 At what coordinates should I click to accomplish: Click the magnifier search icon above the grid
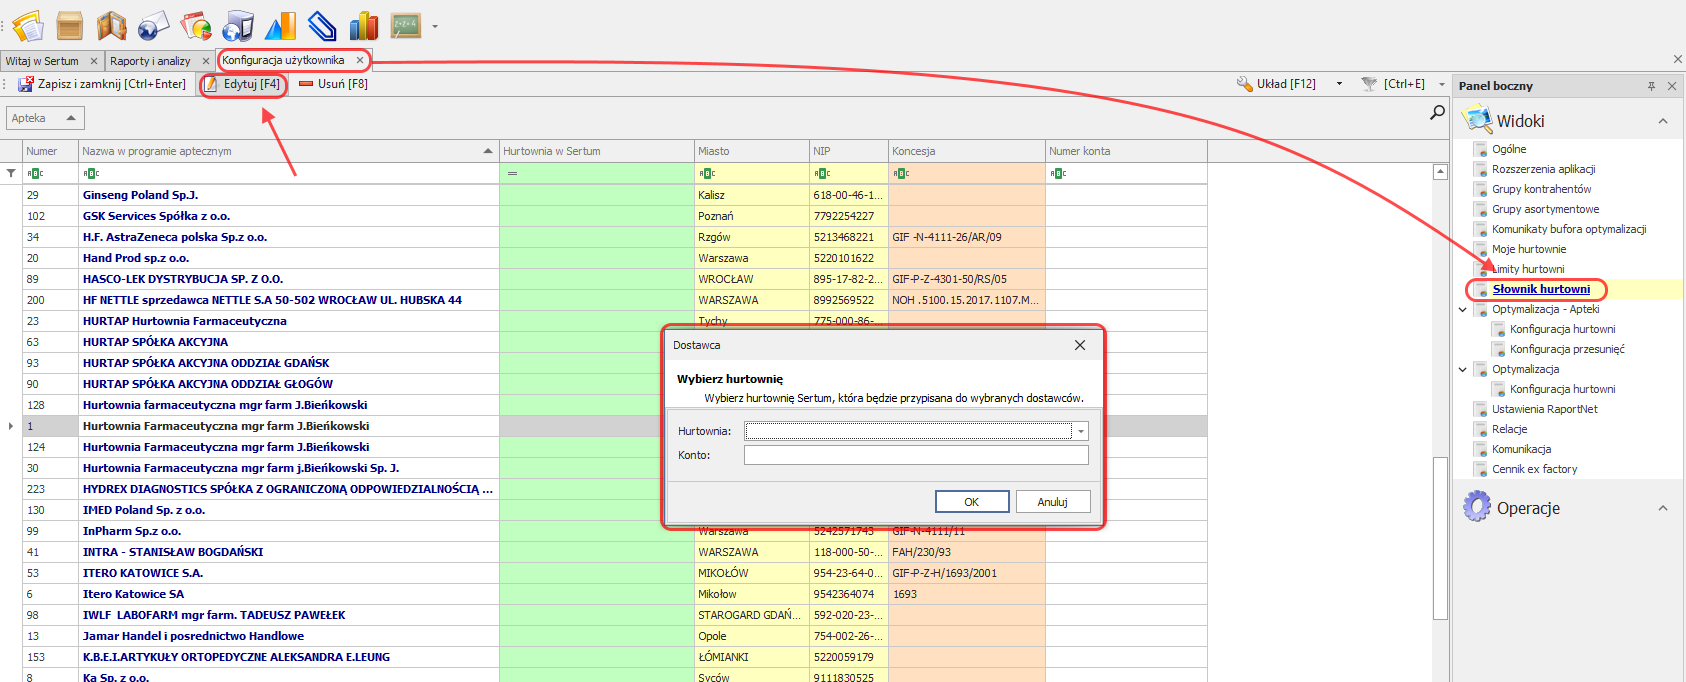(x=1437, y=113)
